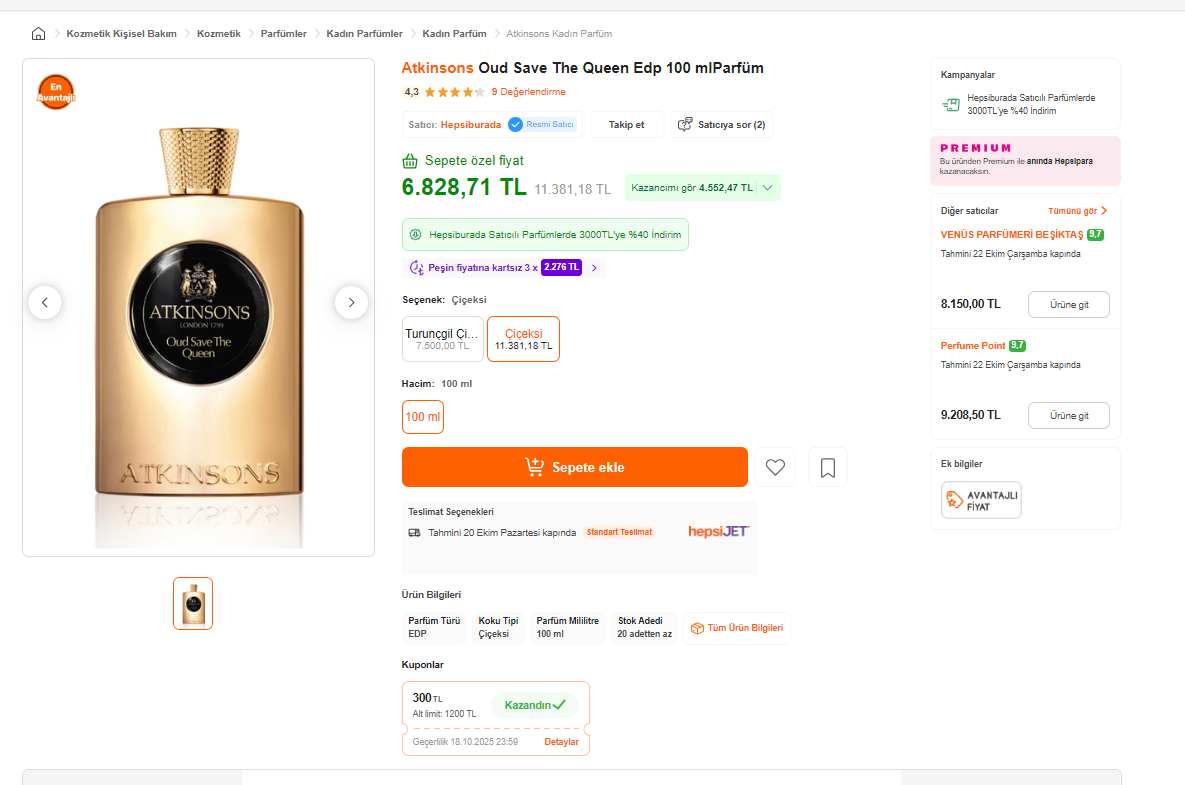Viewport: 1185px width, 785px height.
Task: Open the Parfümler breadcrumb category
Action: coord(283,34)
